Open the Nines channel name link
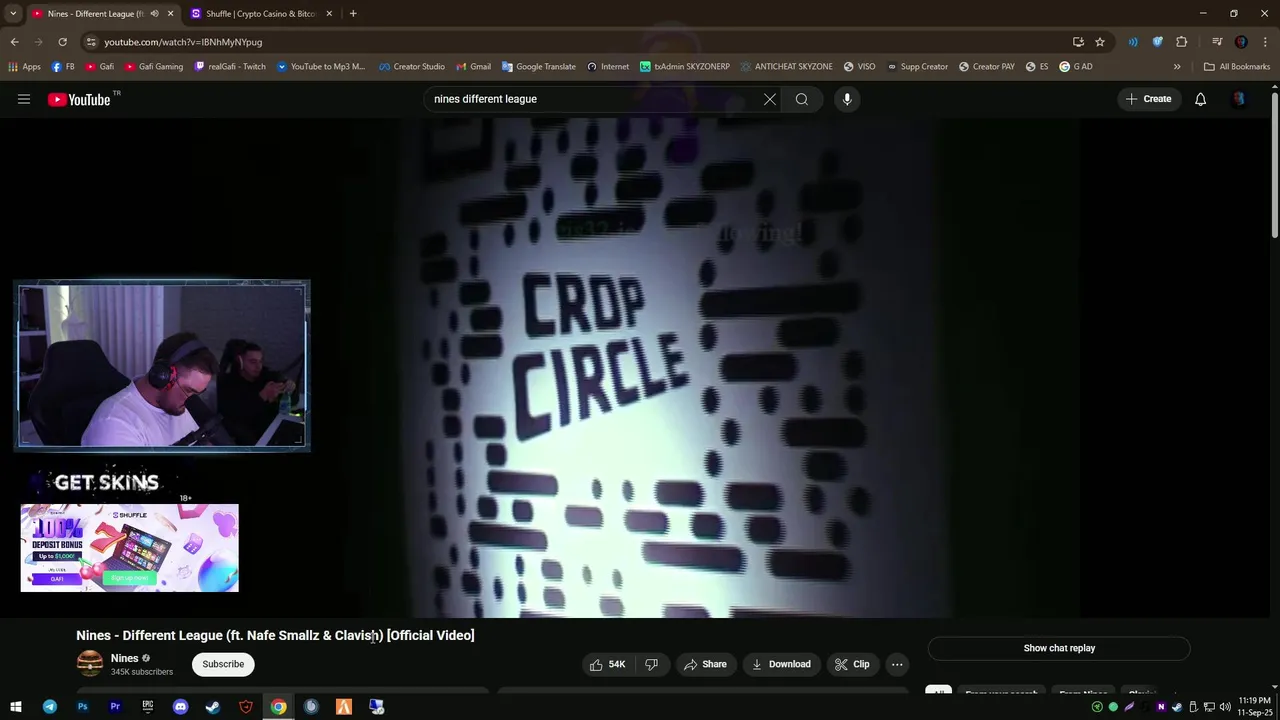The width and height of the screenshot is (1280, 720). (x=125, y=658)
